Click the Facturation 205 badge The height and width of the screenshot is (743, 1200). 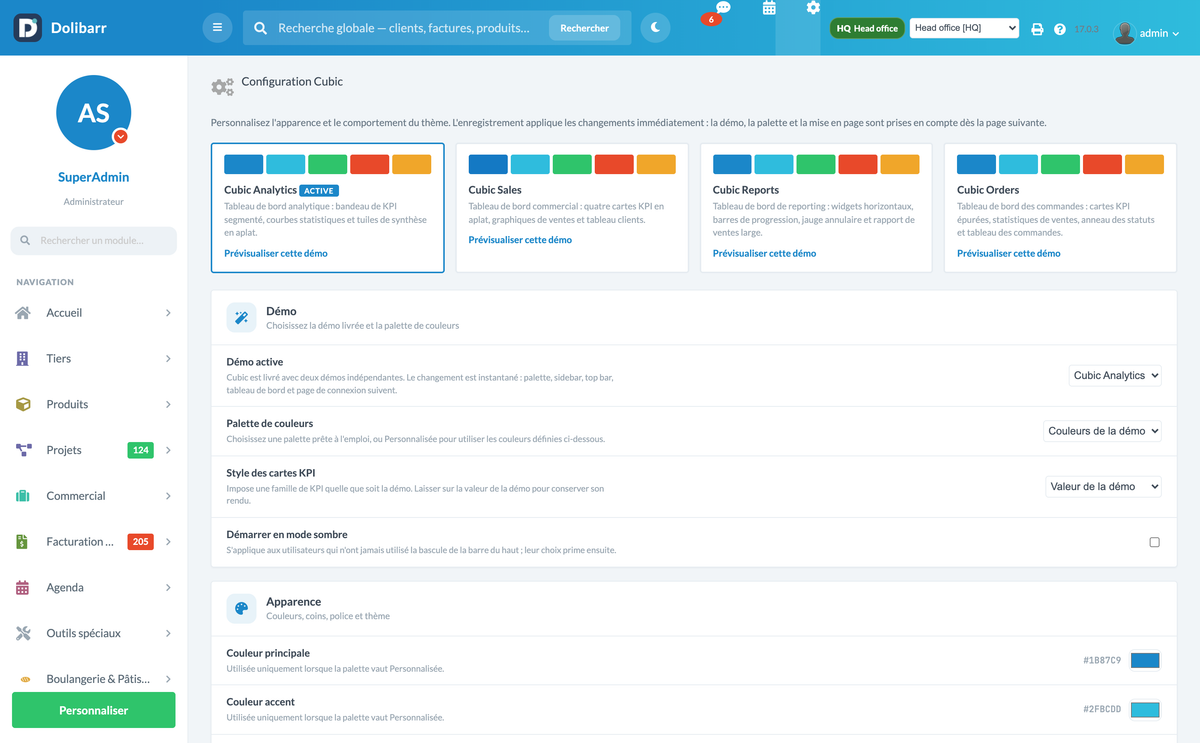pyautogui.click(x=141, y=542)
